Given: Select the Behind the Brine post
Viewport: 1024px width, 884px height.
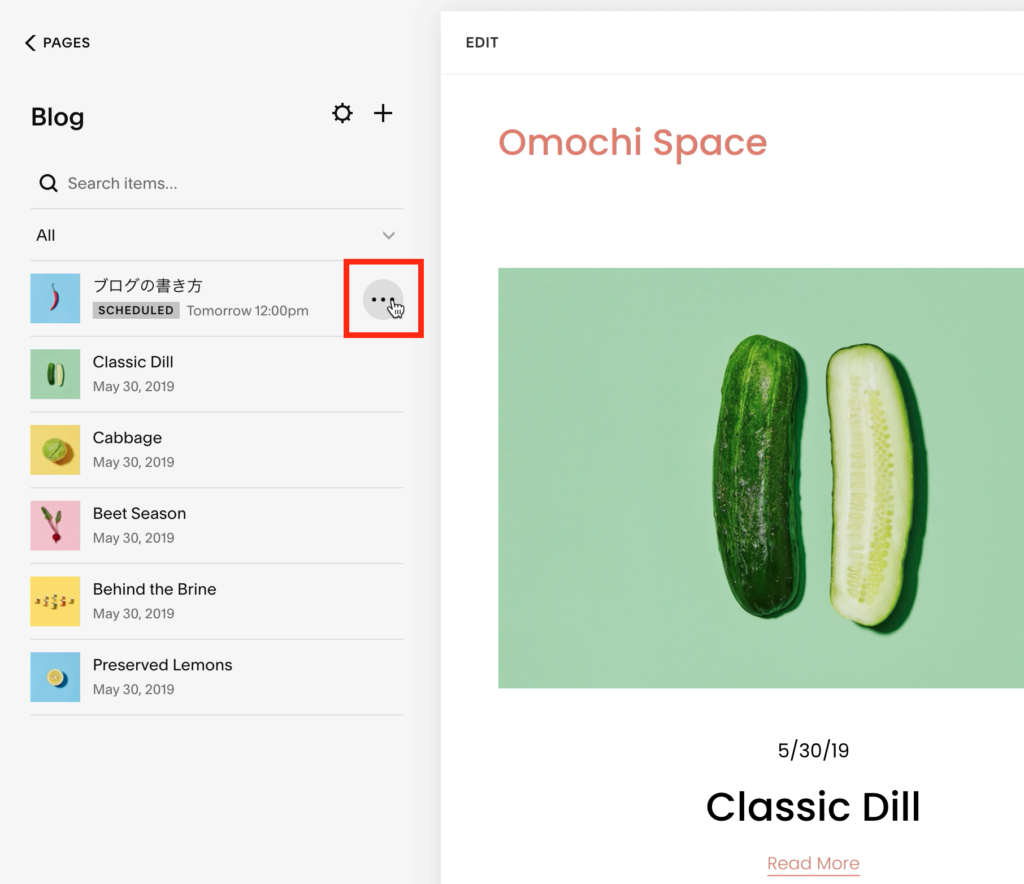Looking at the screenshot, I should [x=217, y=601].
